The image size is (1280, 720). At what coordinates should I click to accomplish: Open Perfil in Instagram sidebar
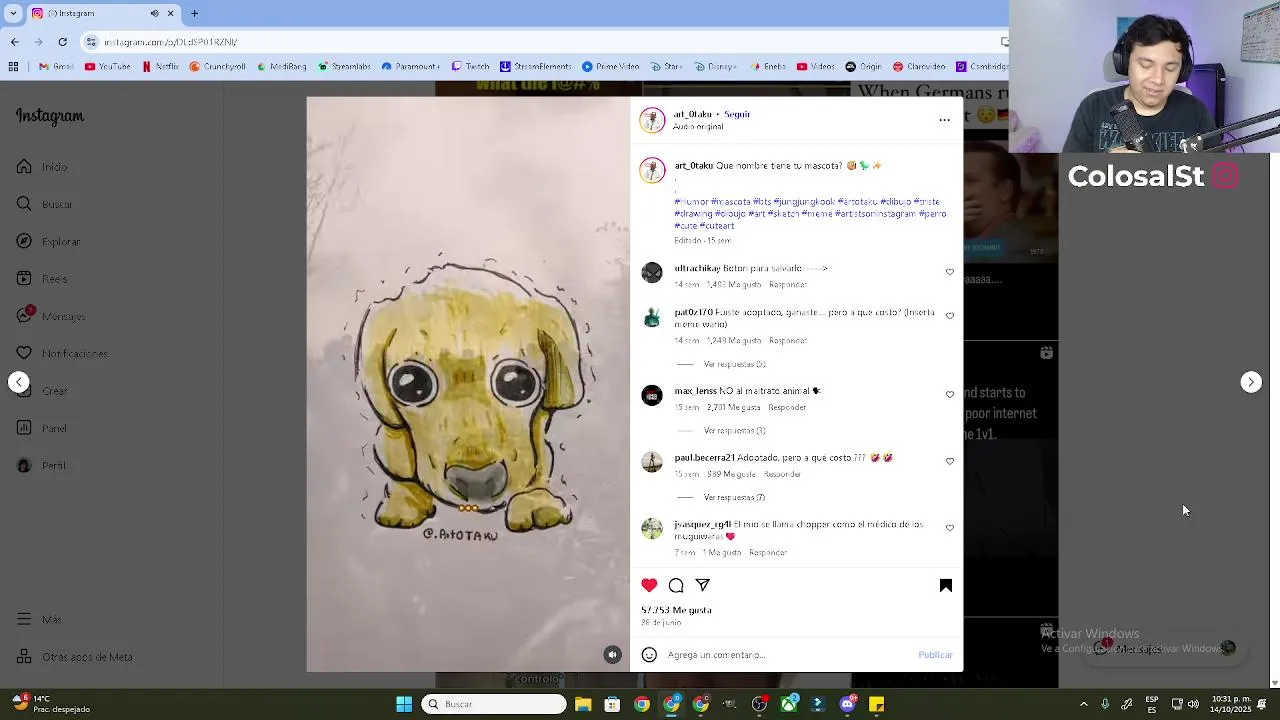pyautogui.click(x=42, y=465)
